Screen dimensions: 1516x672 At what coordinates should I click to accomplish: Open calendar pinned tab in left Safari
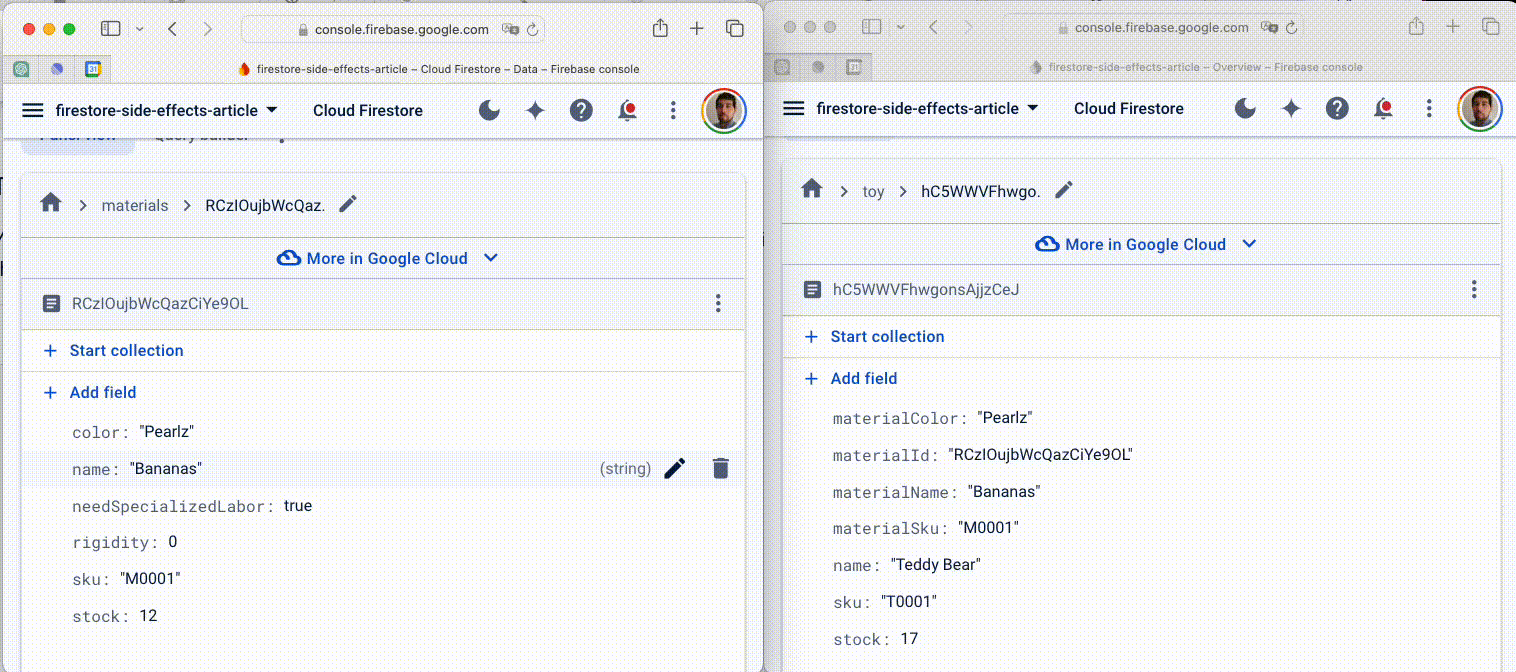(93, 69)
